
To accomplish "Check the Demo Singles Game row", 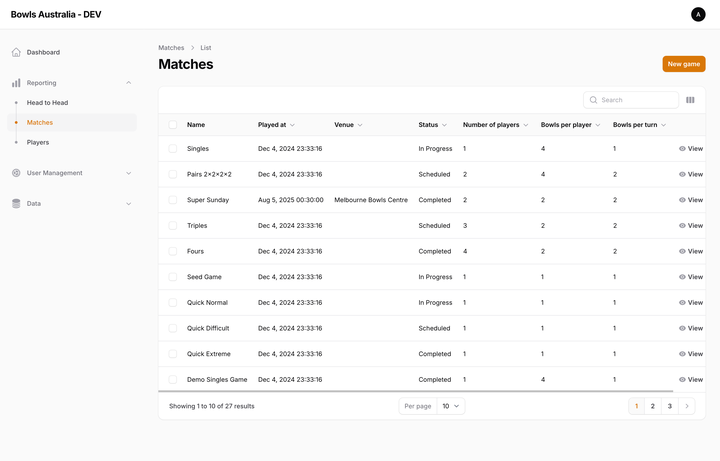I will [173, 380].
